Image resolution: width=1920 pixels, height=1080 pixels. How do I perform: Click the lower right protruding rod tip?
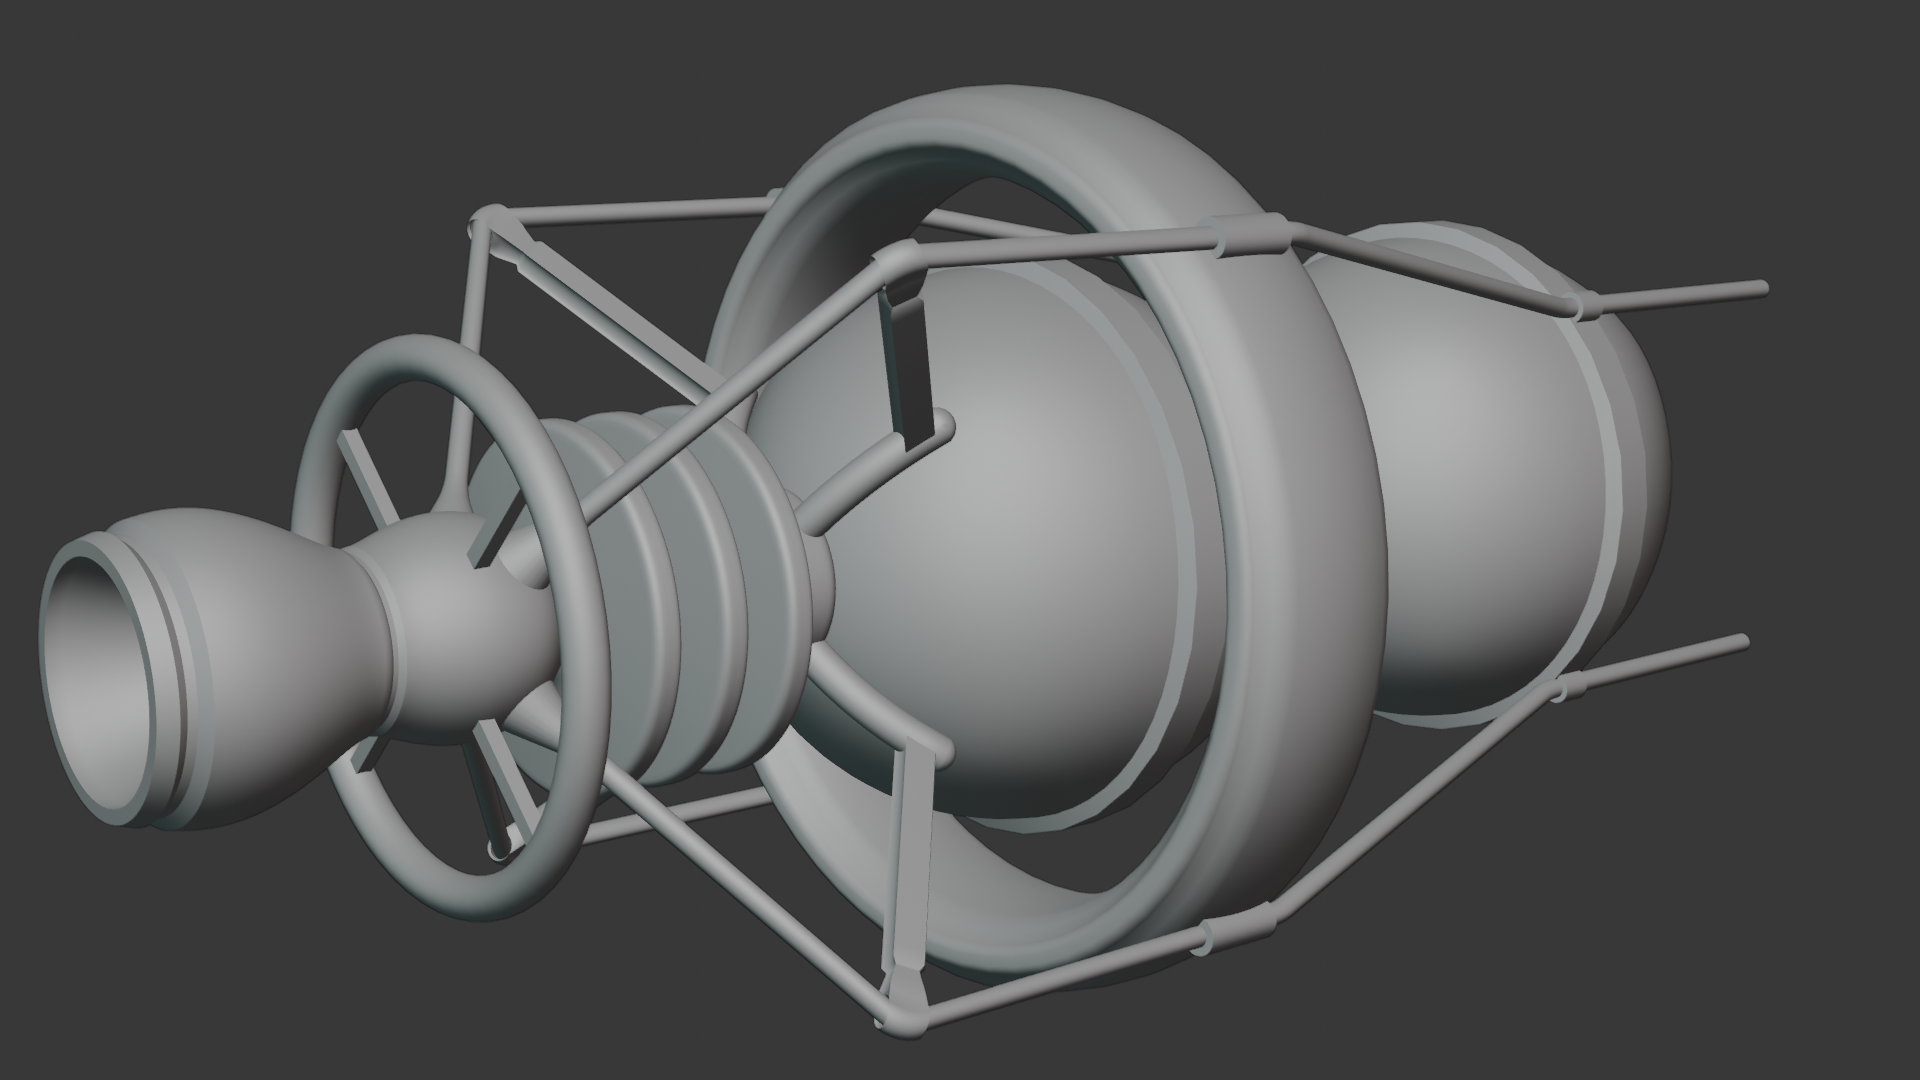click(1738, 640)
